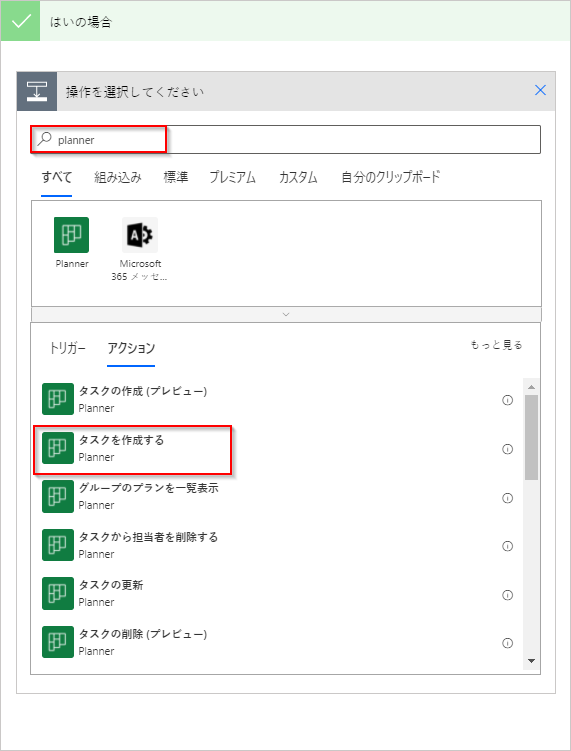Click the はいの場合 header text
This screenshot has width=571, height=751.
click(x=81, y=22)
